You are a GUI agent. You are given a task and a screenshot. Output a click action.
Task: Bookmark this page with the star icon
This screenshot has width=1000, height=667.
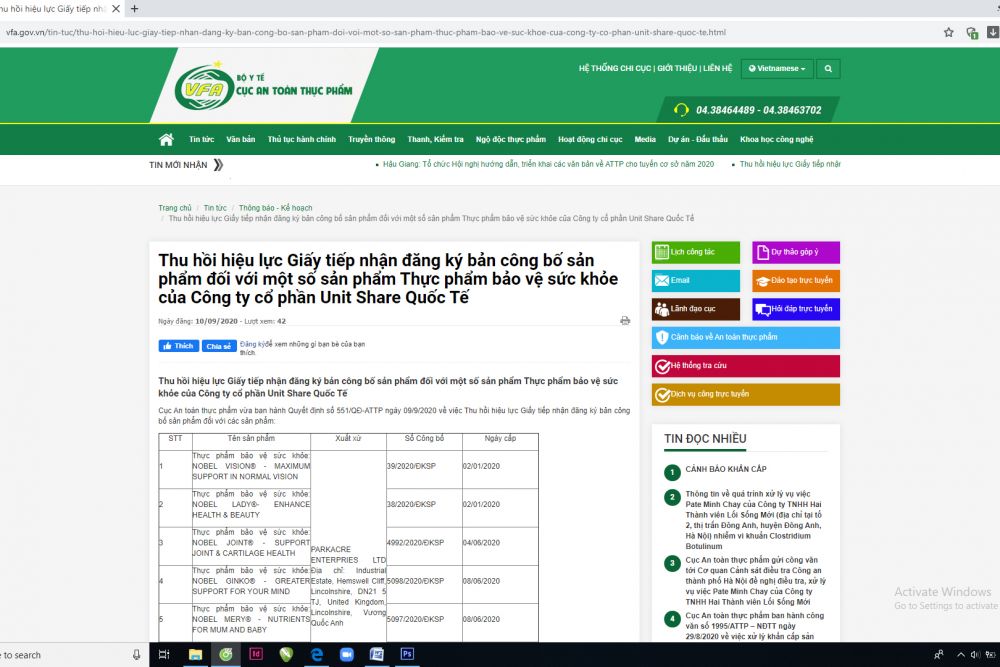948,33
